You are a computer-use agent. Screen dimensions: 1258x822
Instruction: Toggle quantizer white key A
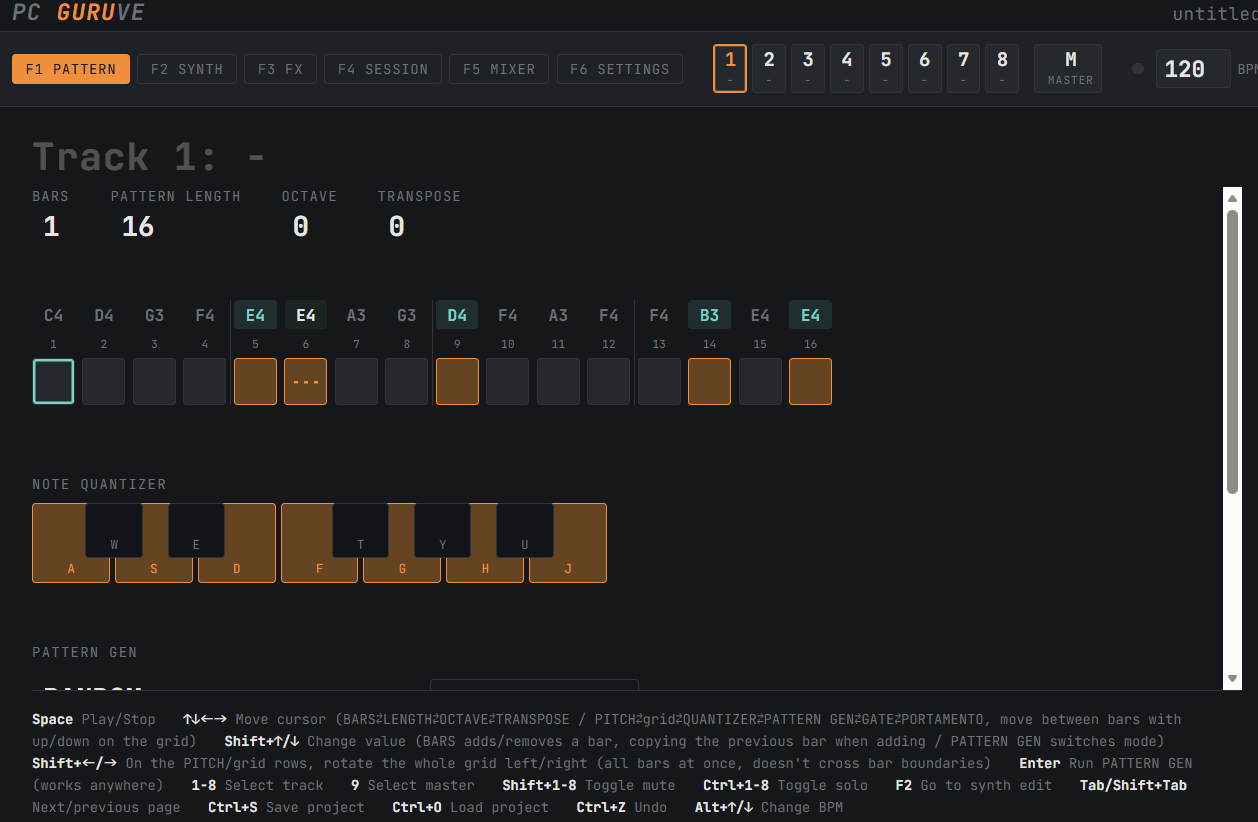pyautogui.click(x=71, y=568)
